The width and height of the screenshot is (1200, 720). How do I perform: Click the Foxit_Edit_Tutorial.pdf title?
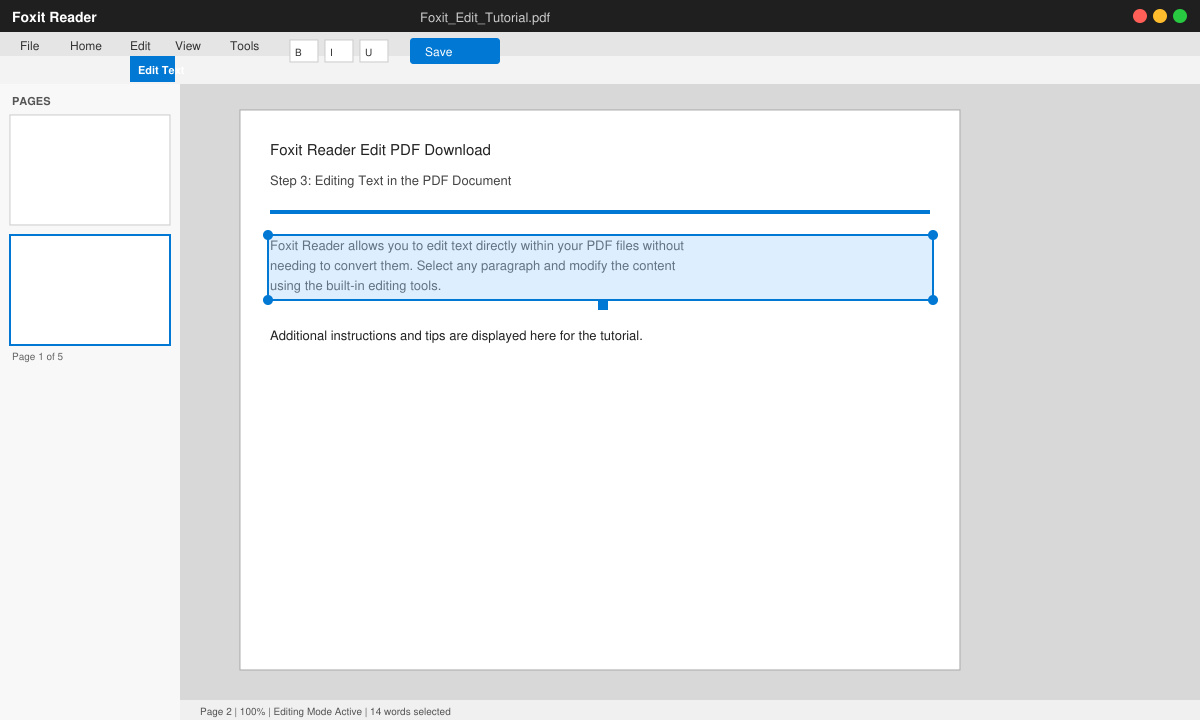[x=485, y=18]
